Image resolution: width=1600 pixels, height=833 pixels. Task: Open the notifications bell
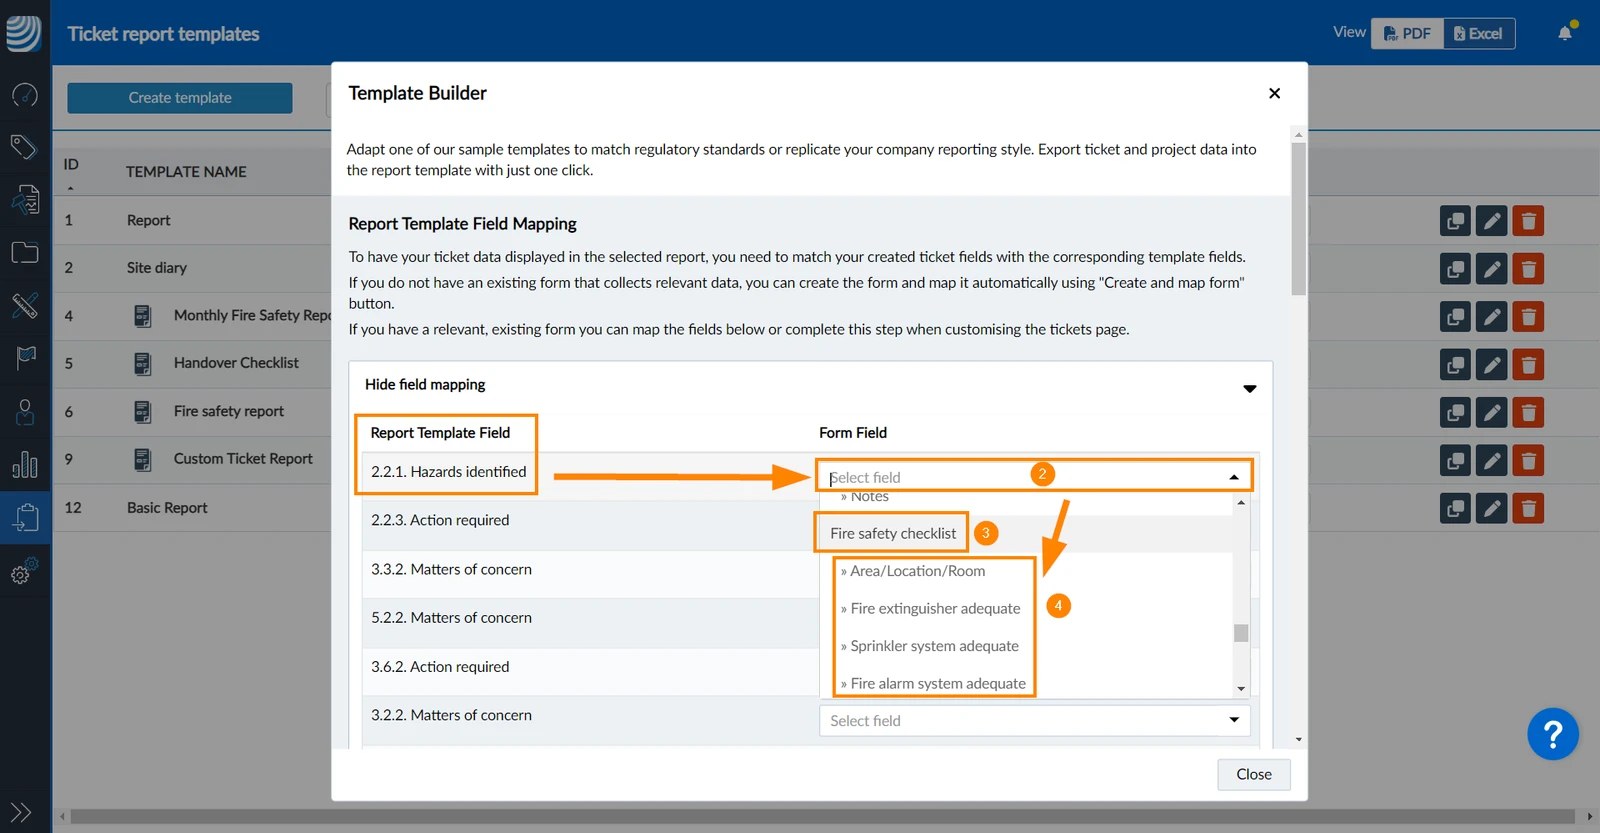(1565, 33)
